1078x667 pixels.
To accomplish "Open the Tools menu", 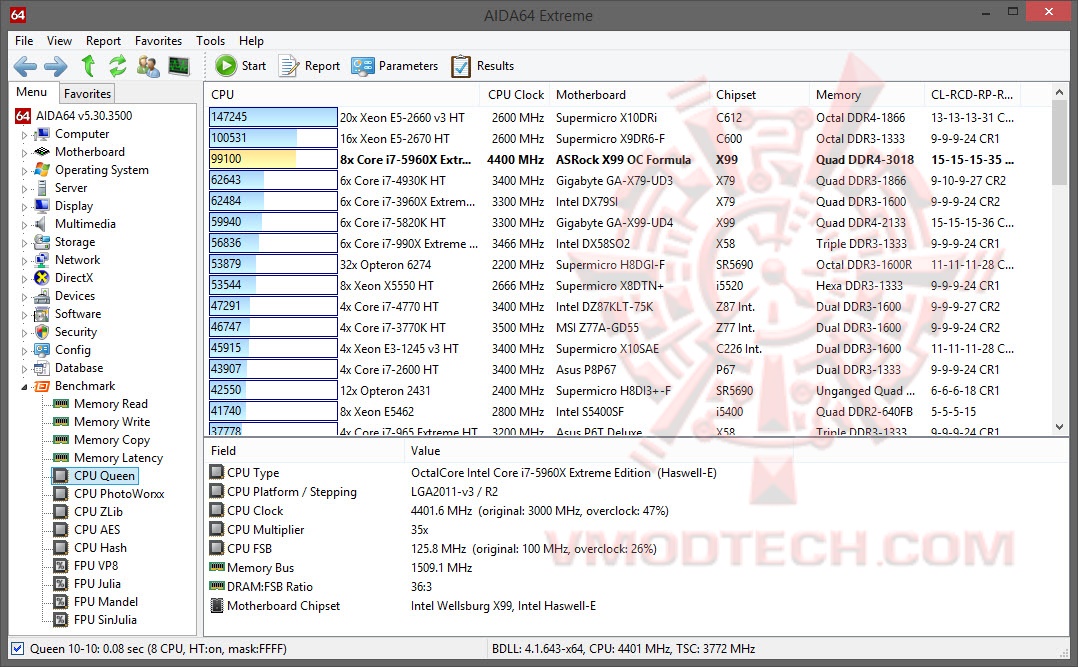I will (210, 41).
